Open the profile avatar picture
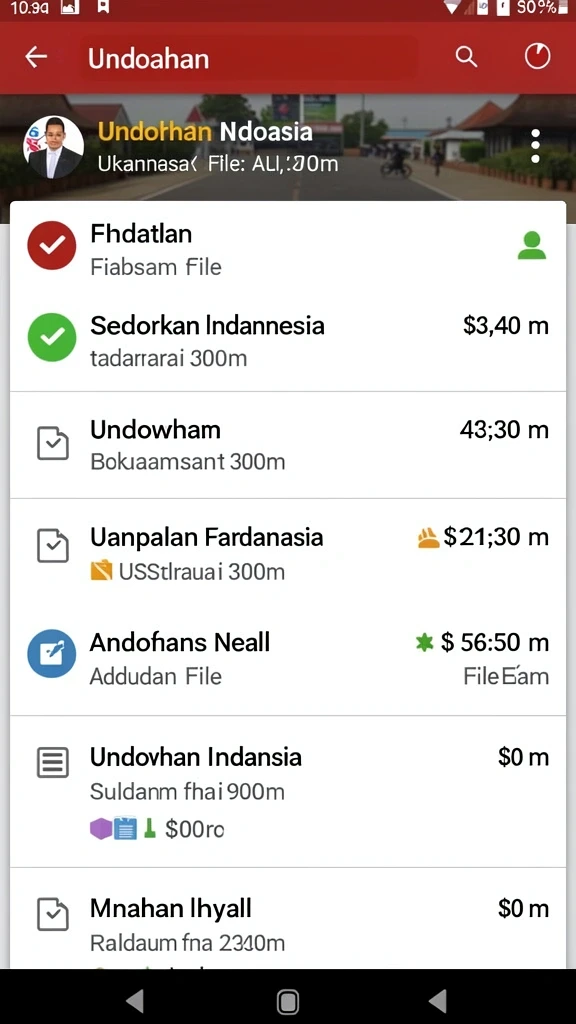The image size is (576, 1024). click(54, 148)
